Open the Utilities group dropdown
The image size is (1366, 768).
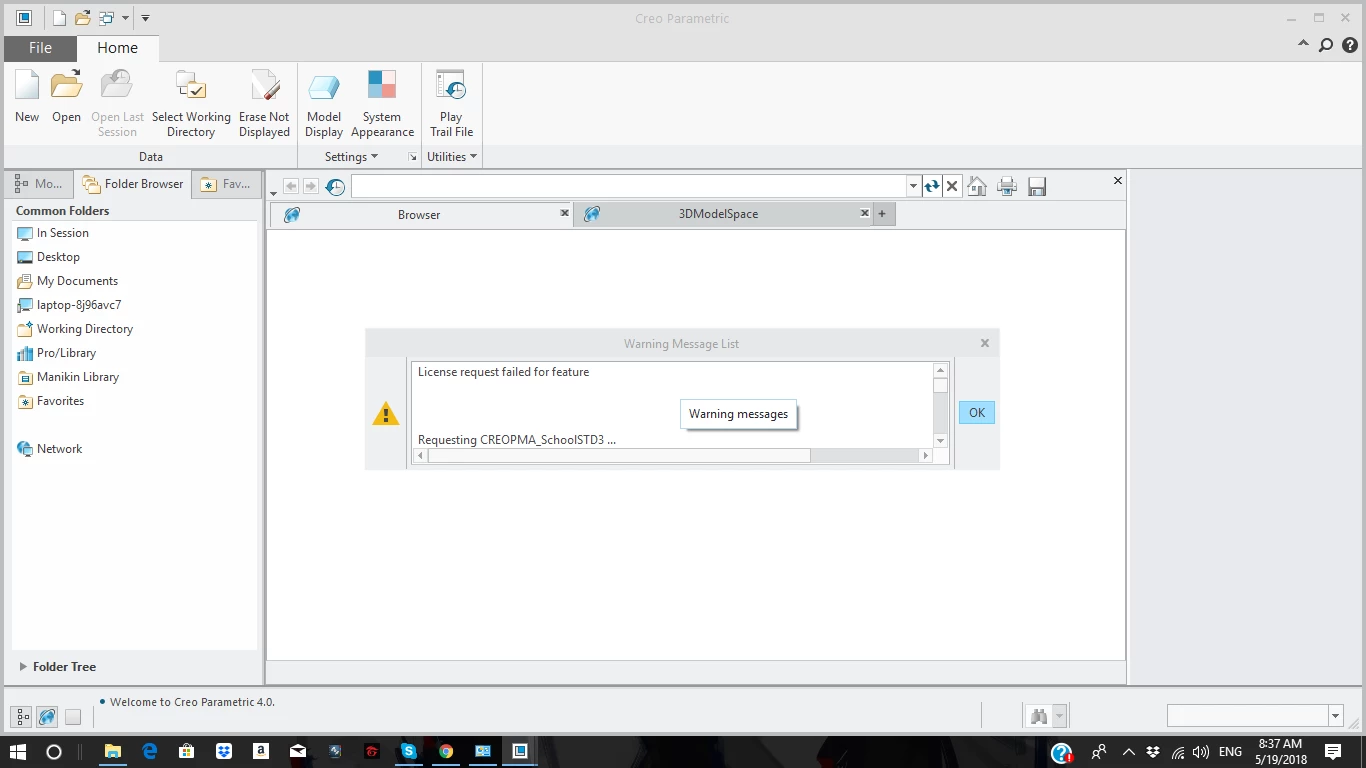coord(452,157)
